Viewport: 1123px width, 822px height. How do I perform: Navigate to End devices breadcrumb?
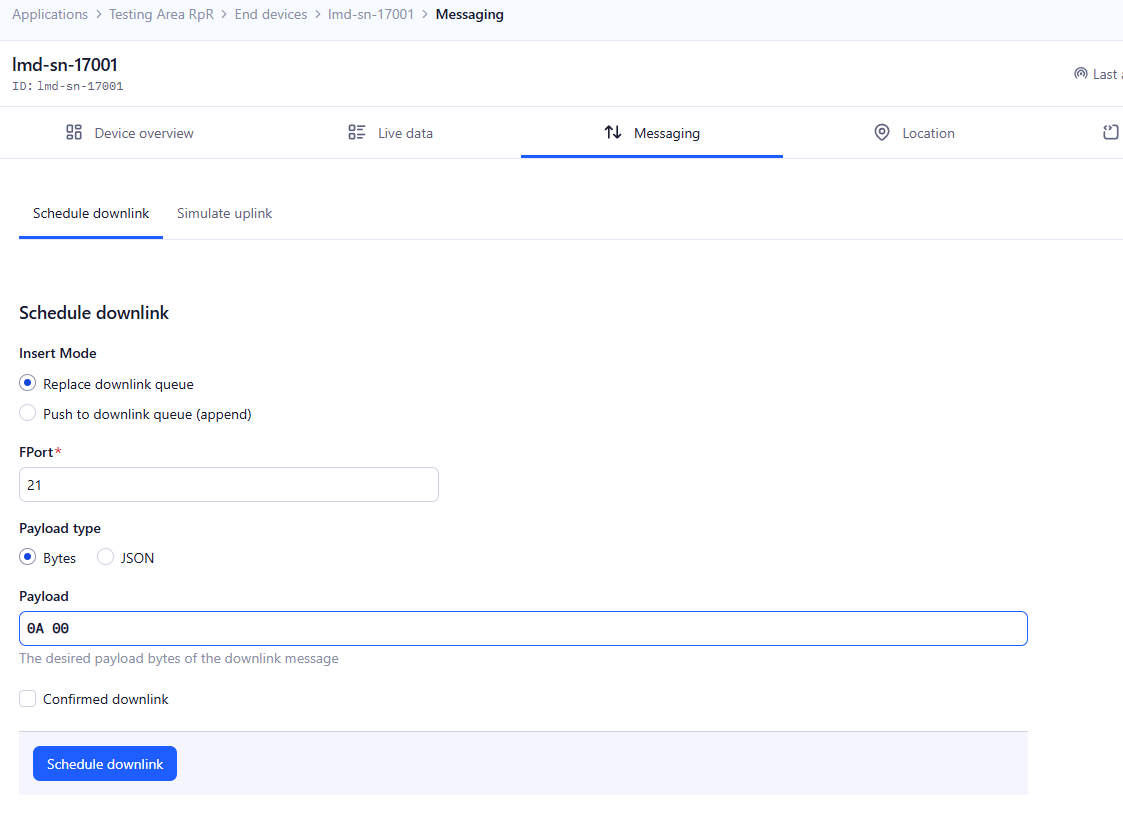pyautogui.click(x=271, y=15)
